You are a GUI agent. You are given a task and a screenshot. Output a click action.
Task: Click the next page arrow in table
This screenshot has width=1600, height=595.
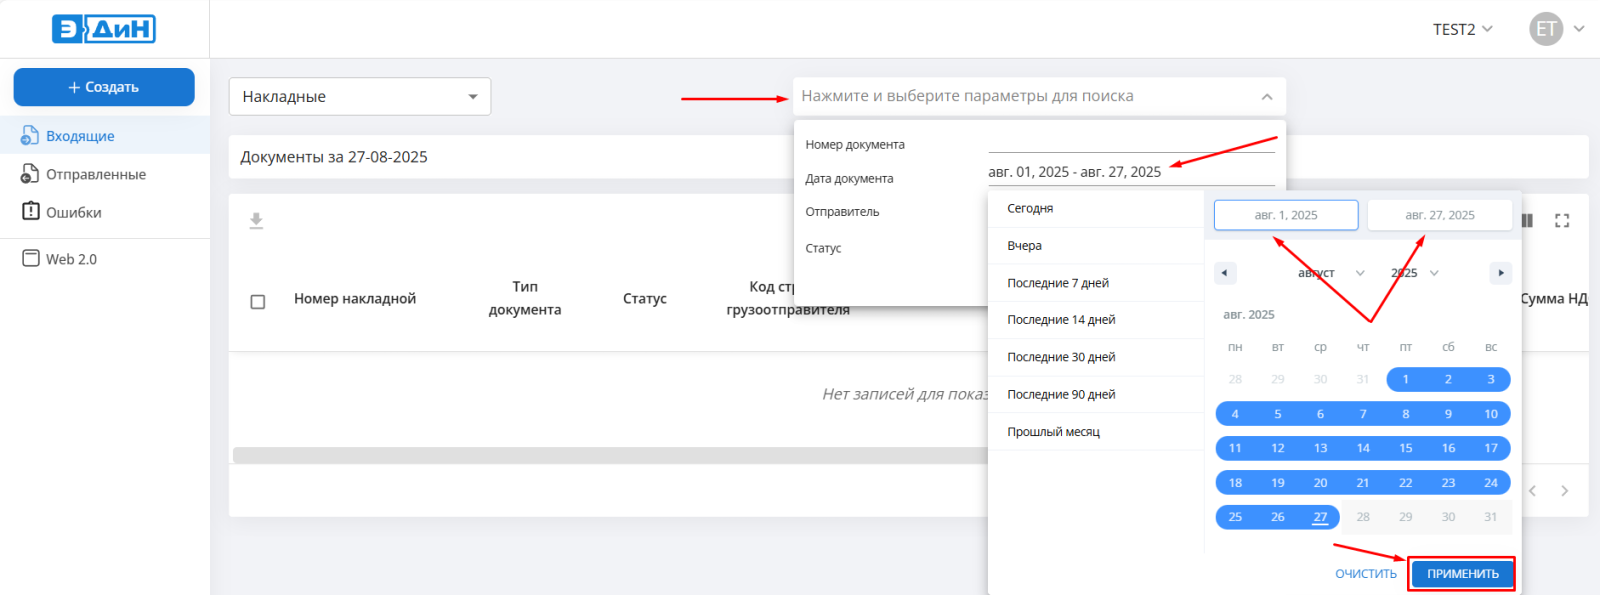(x=1565, y=491)
